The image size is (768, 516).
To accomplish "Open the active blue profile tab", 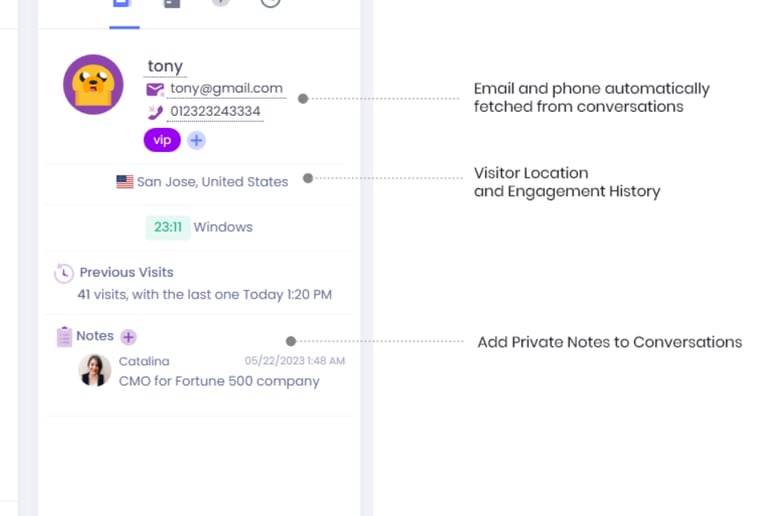I will pos(121,3).
